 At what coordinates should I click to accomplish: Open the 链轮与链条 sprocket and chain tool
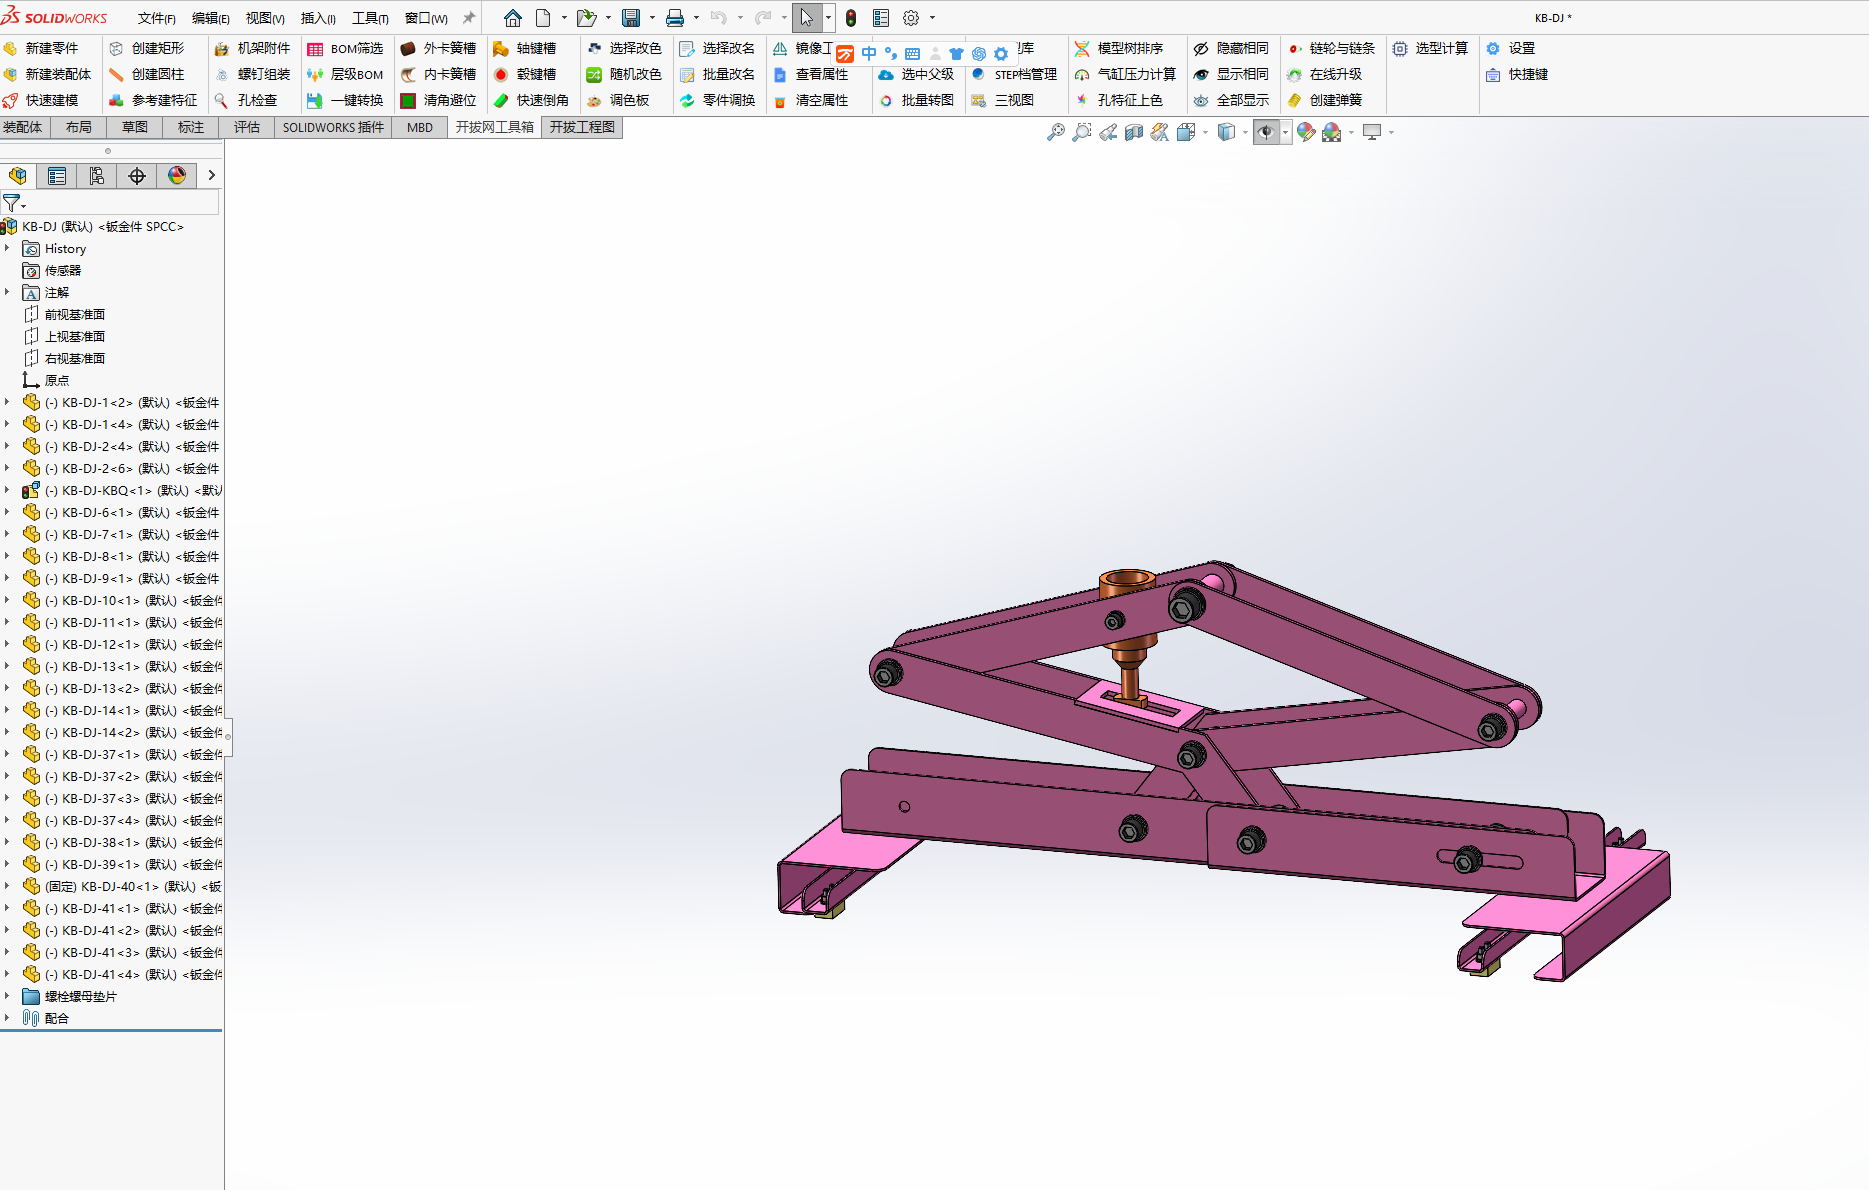click(x=1332, y=48)
